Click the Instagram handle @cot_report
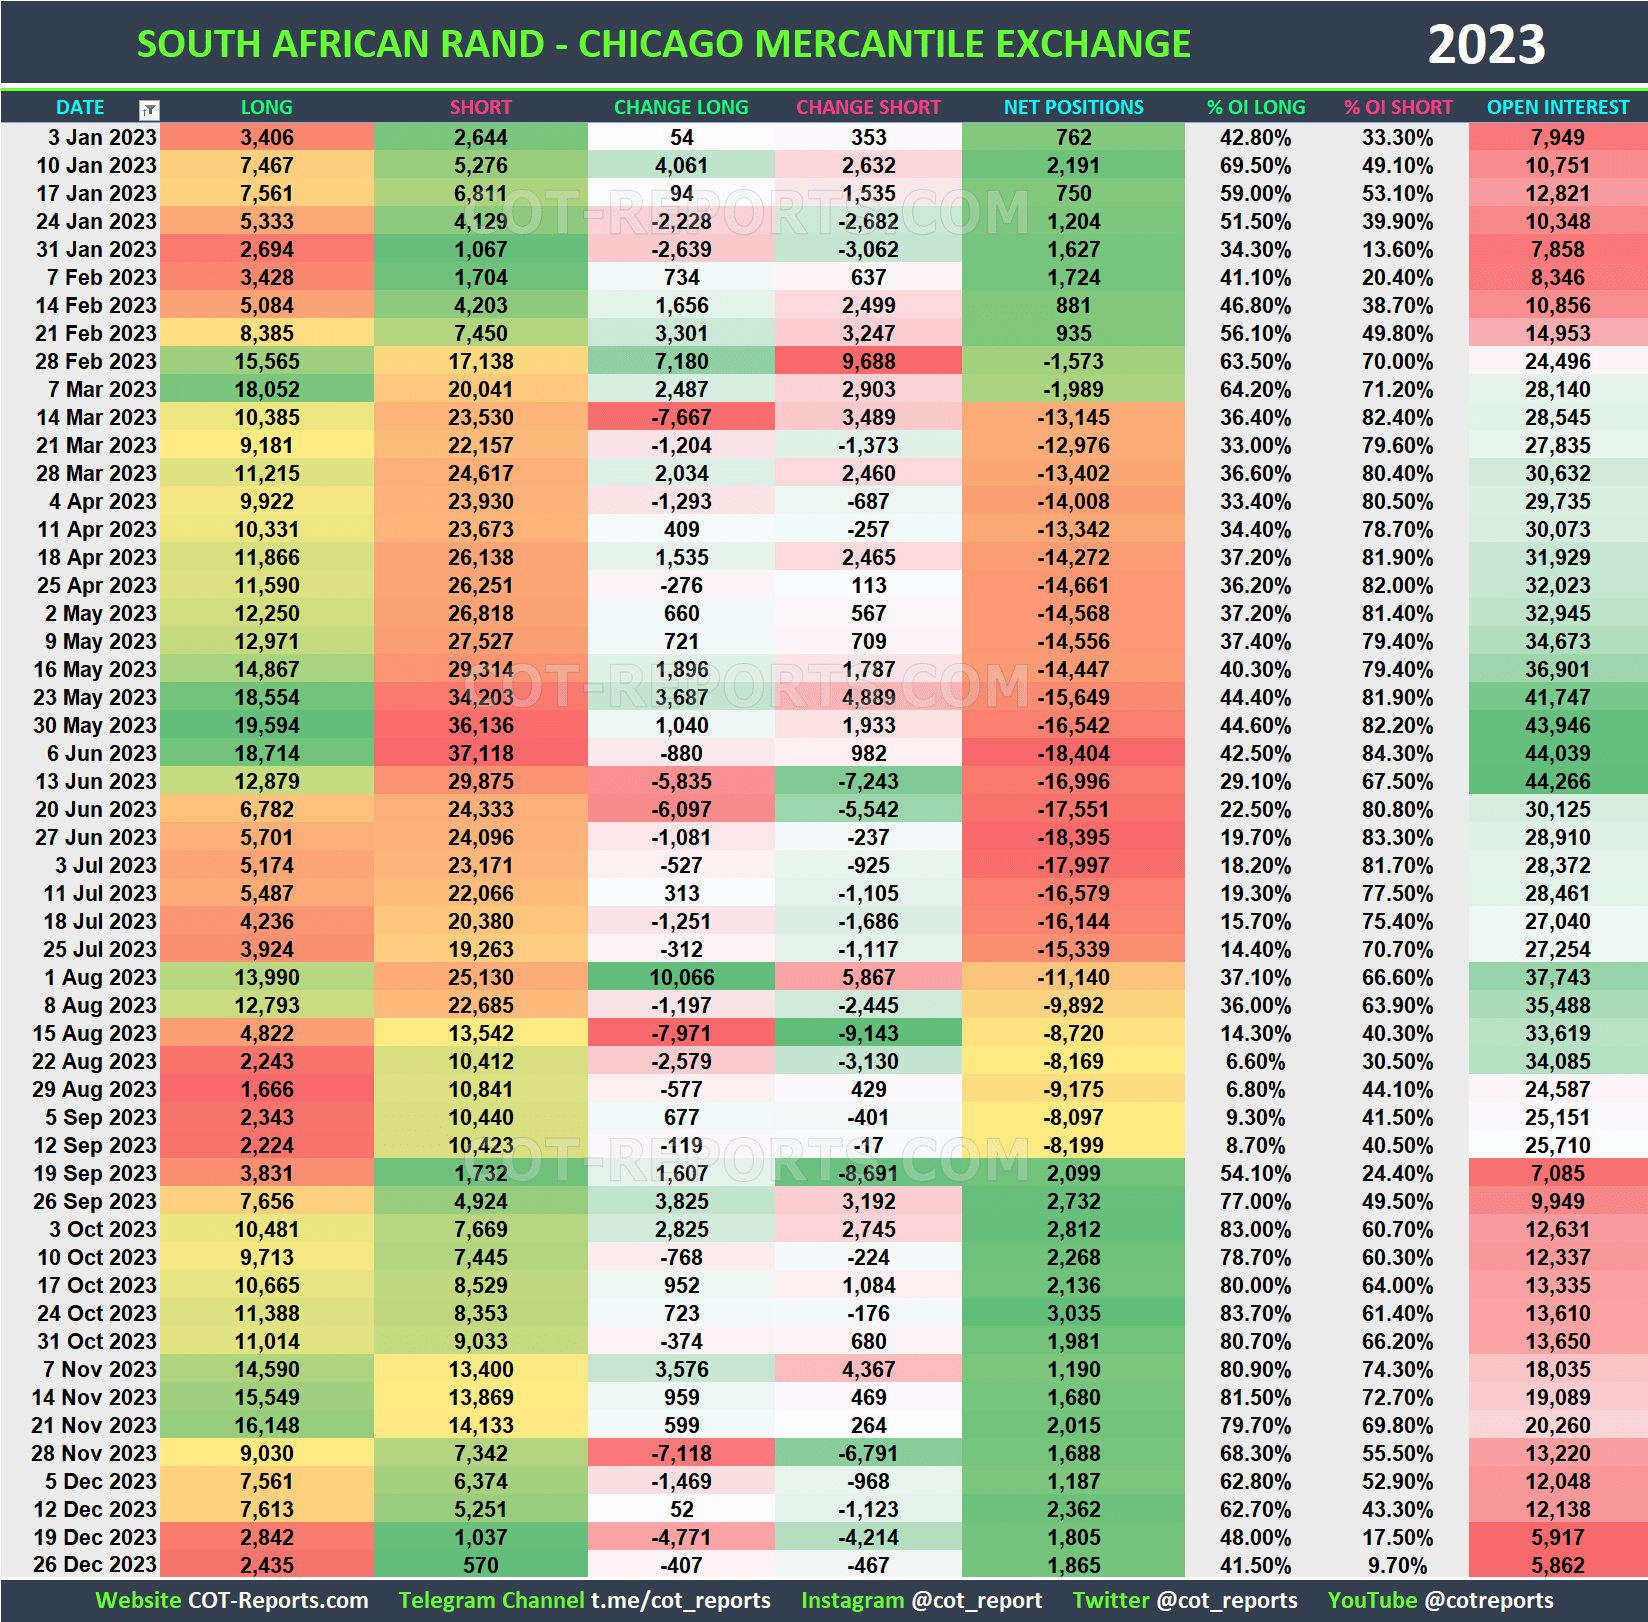 coord(980,1594)
